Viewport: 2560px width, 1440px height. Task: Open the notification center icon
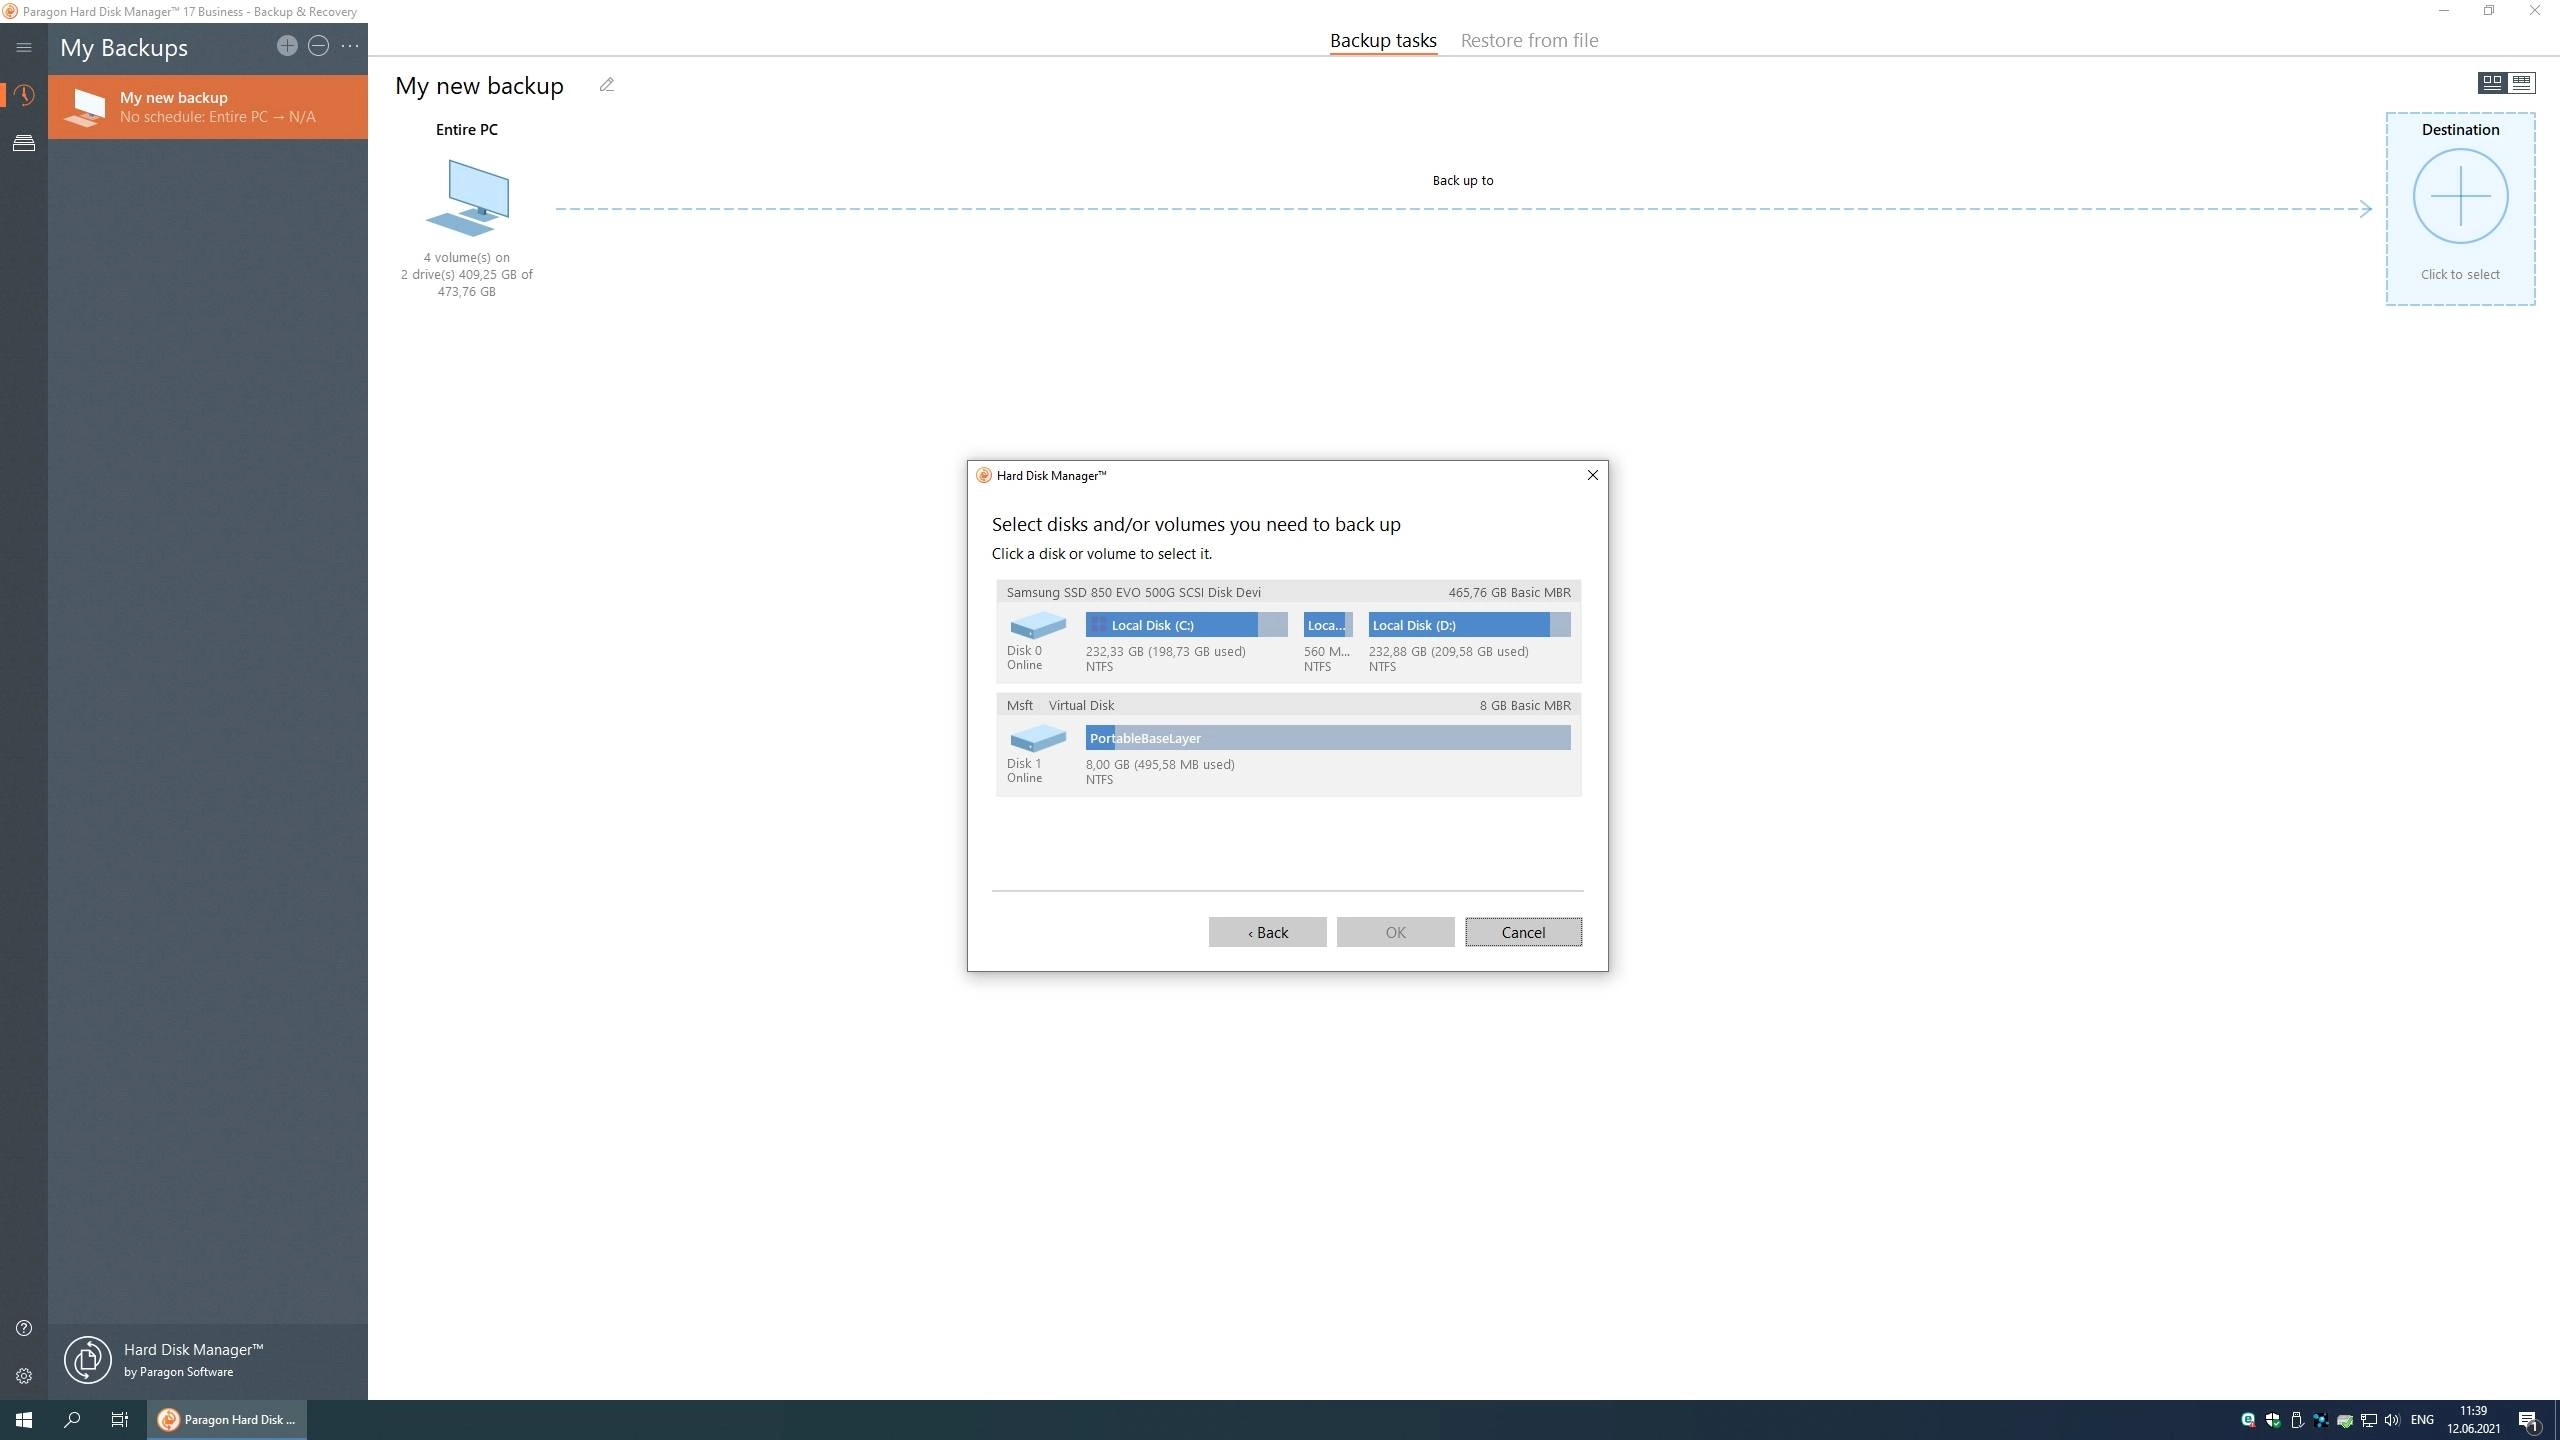pos(2529,1420)
